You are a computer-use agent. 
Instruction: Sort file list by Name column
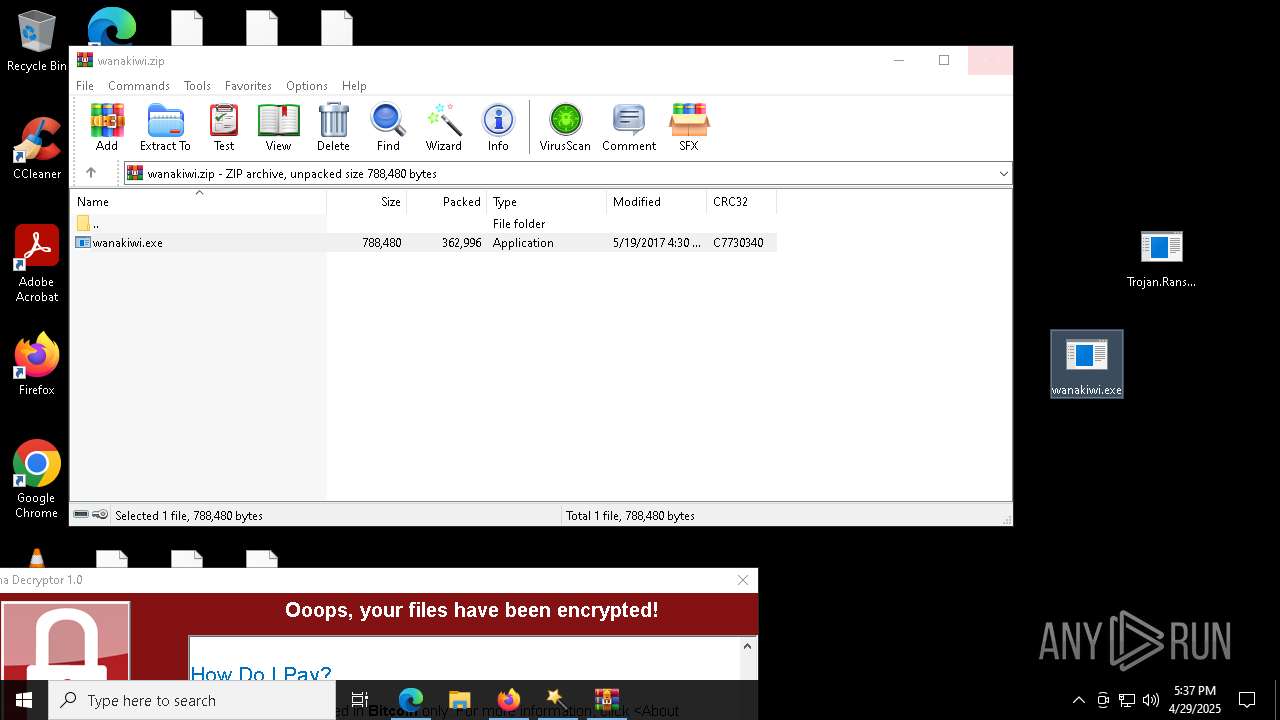(x=198, y=202)
